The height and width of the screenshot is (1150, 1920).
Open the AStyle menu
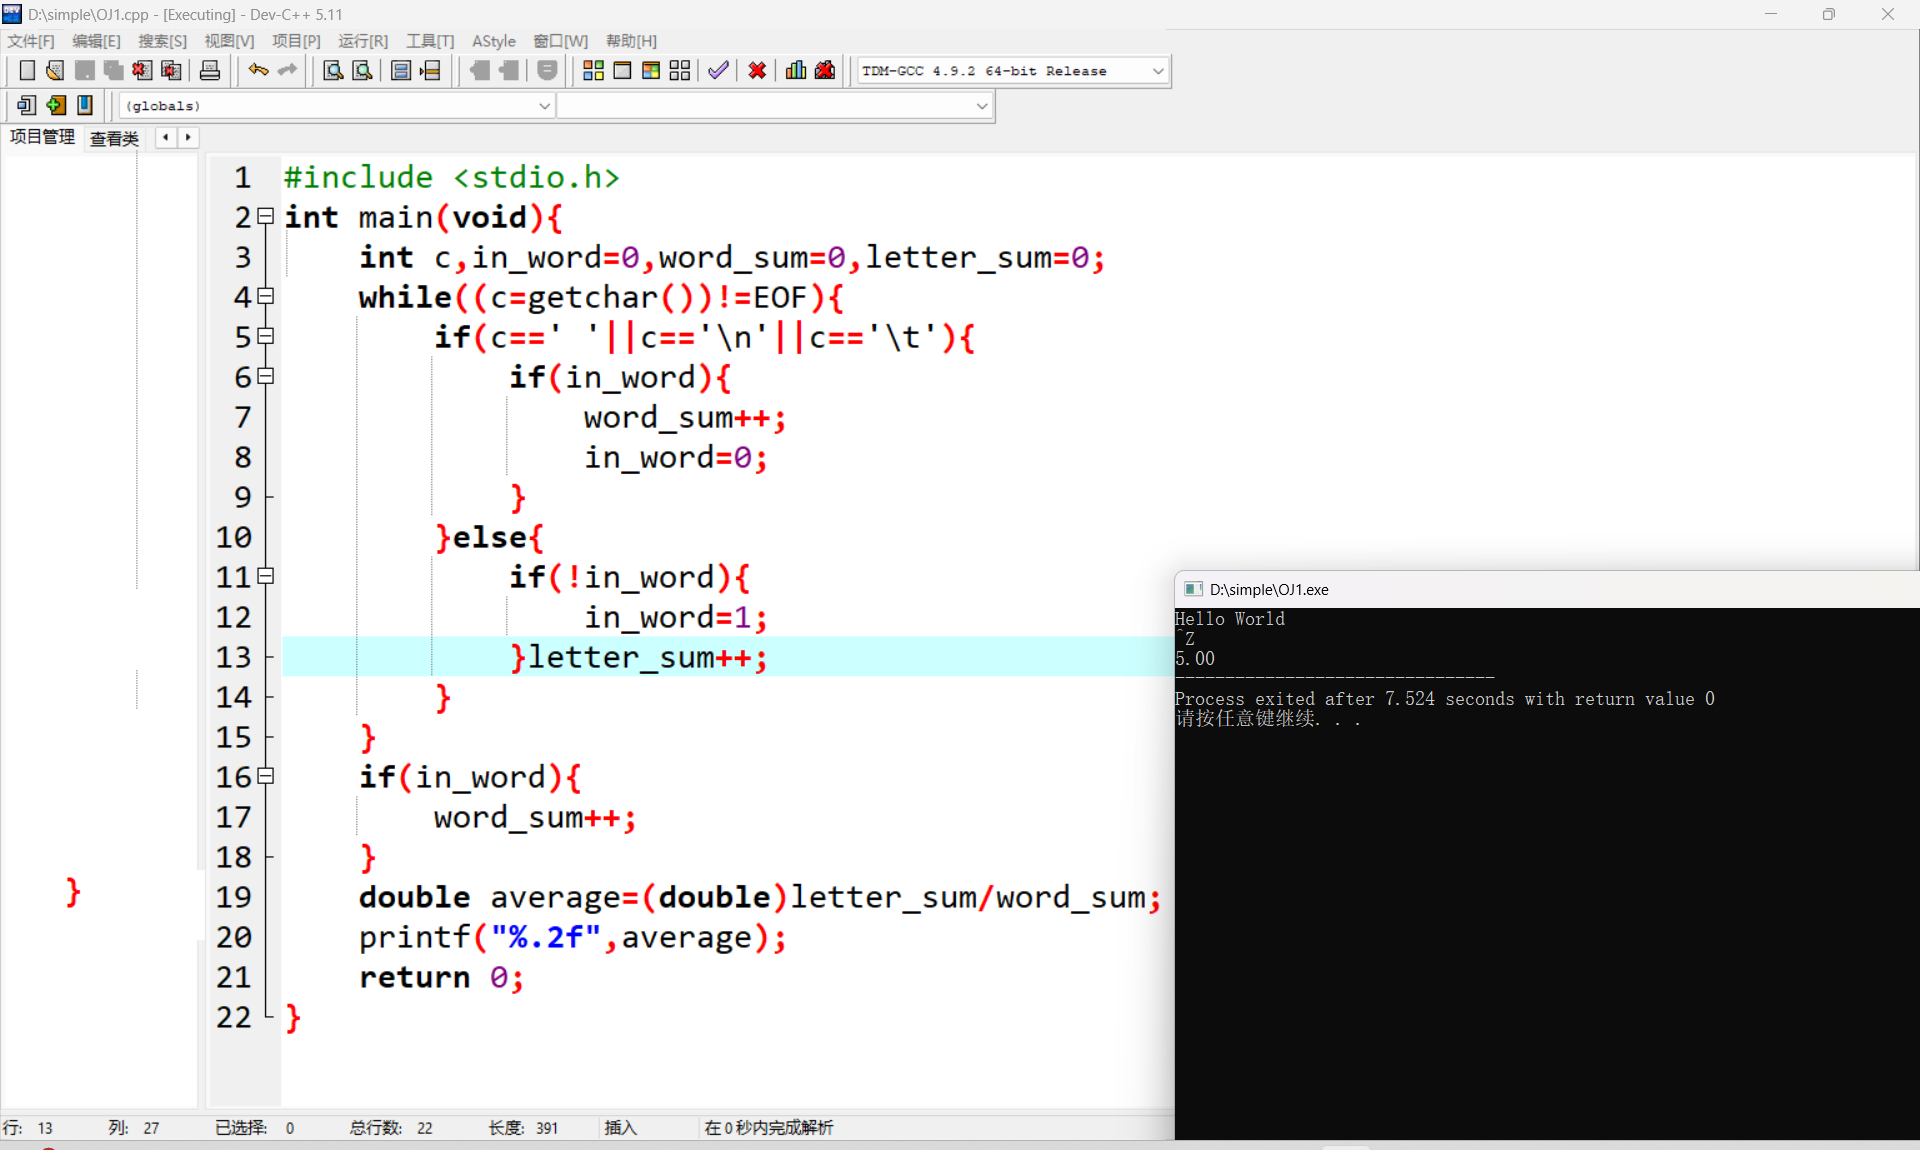tap(493, 41)
